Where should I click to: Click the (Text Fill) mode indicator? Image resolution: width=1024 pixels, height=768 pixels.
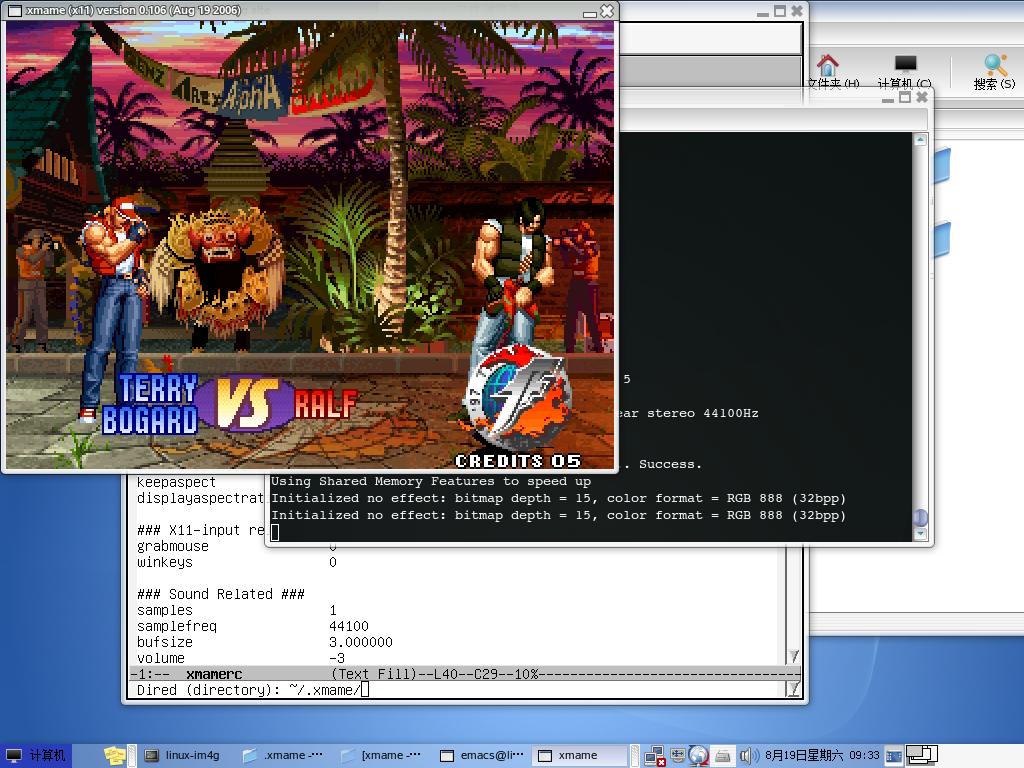click(x=374, y=674)
